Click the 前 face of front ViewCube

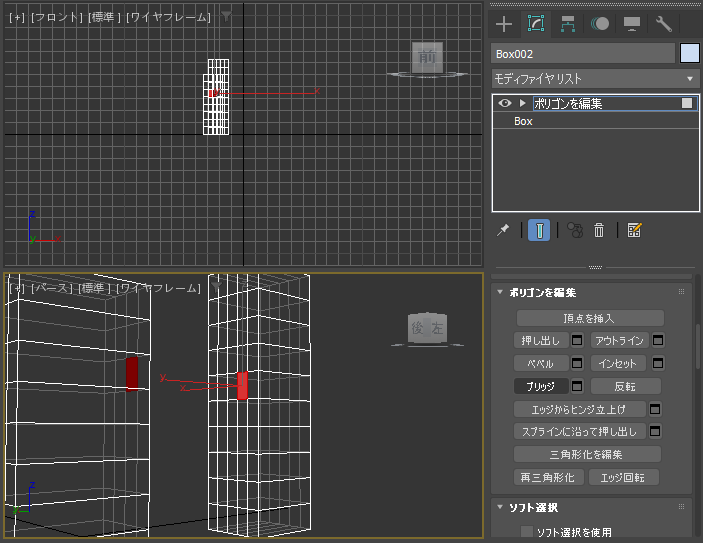[427, 57]
